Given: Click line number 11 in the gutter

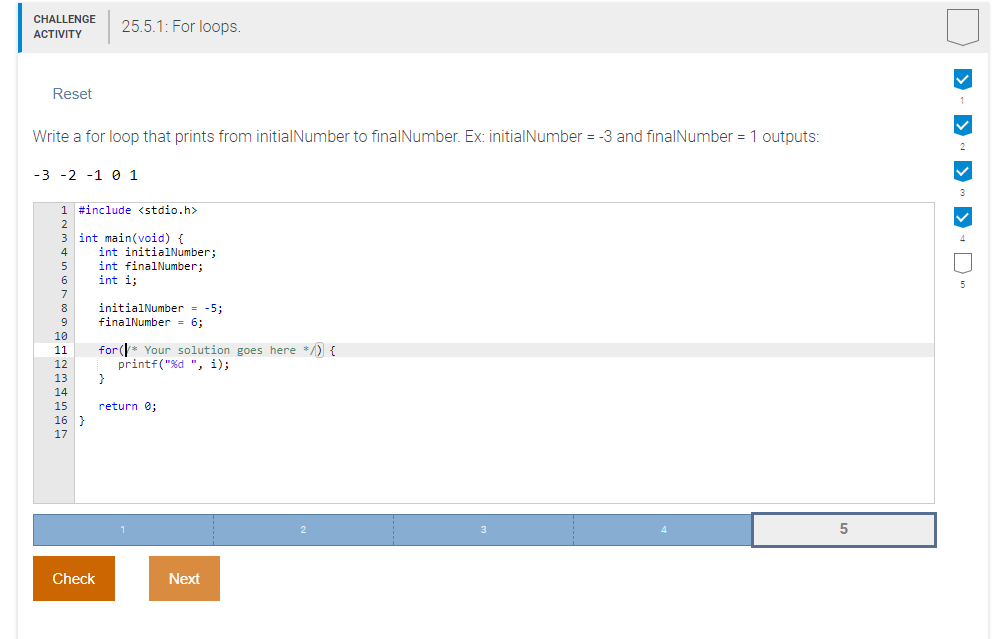Looking at the screenshot, I should click(61, 349).
